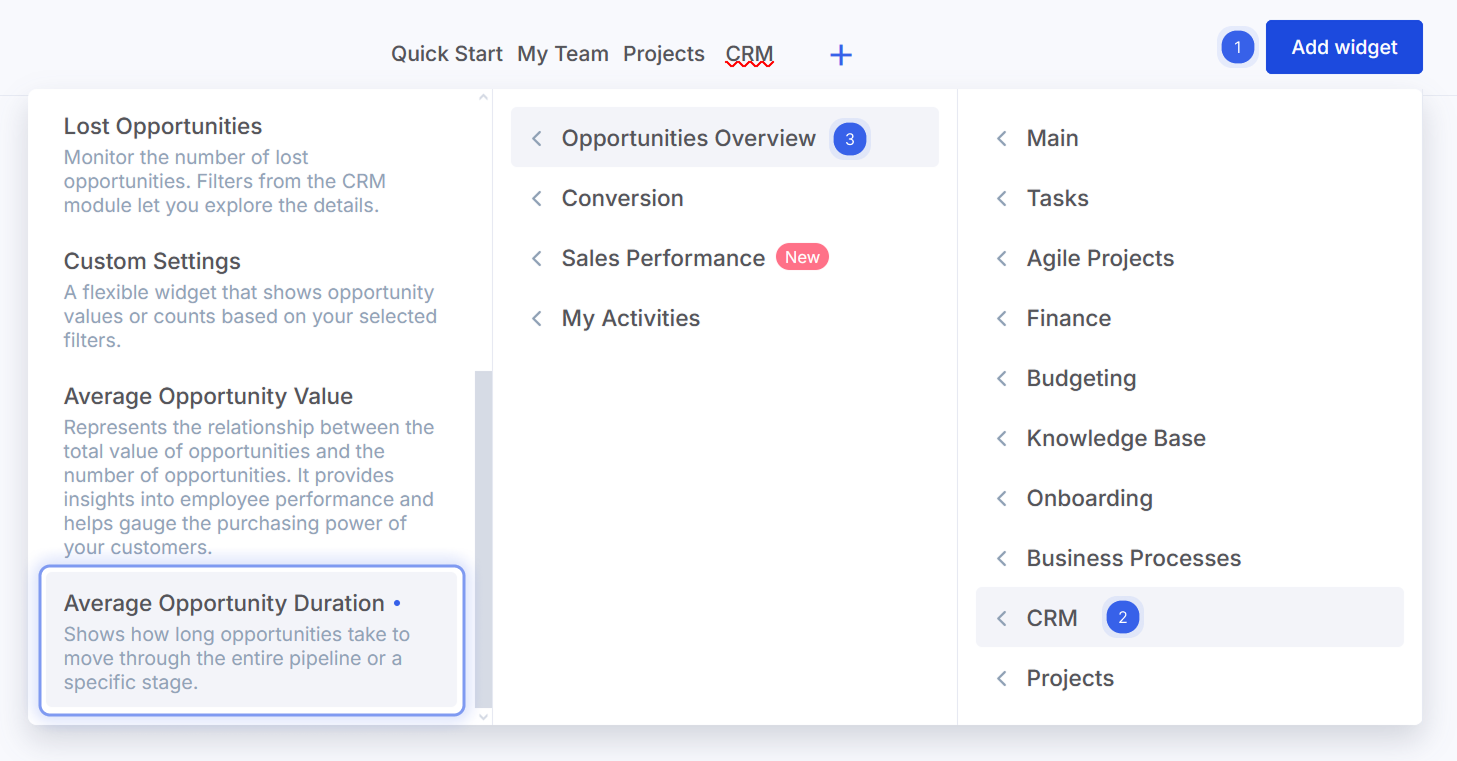Select the Finance module category
Viewport: 1457px width, 761px height.
[1068, 318]
